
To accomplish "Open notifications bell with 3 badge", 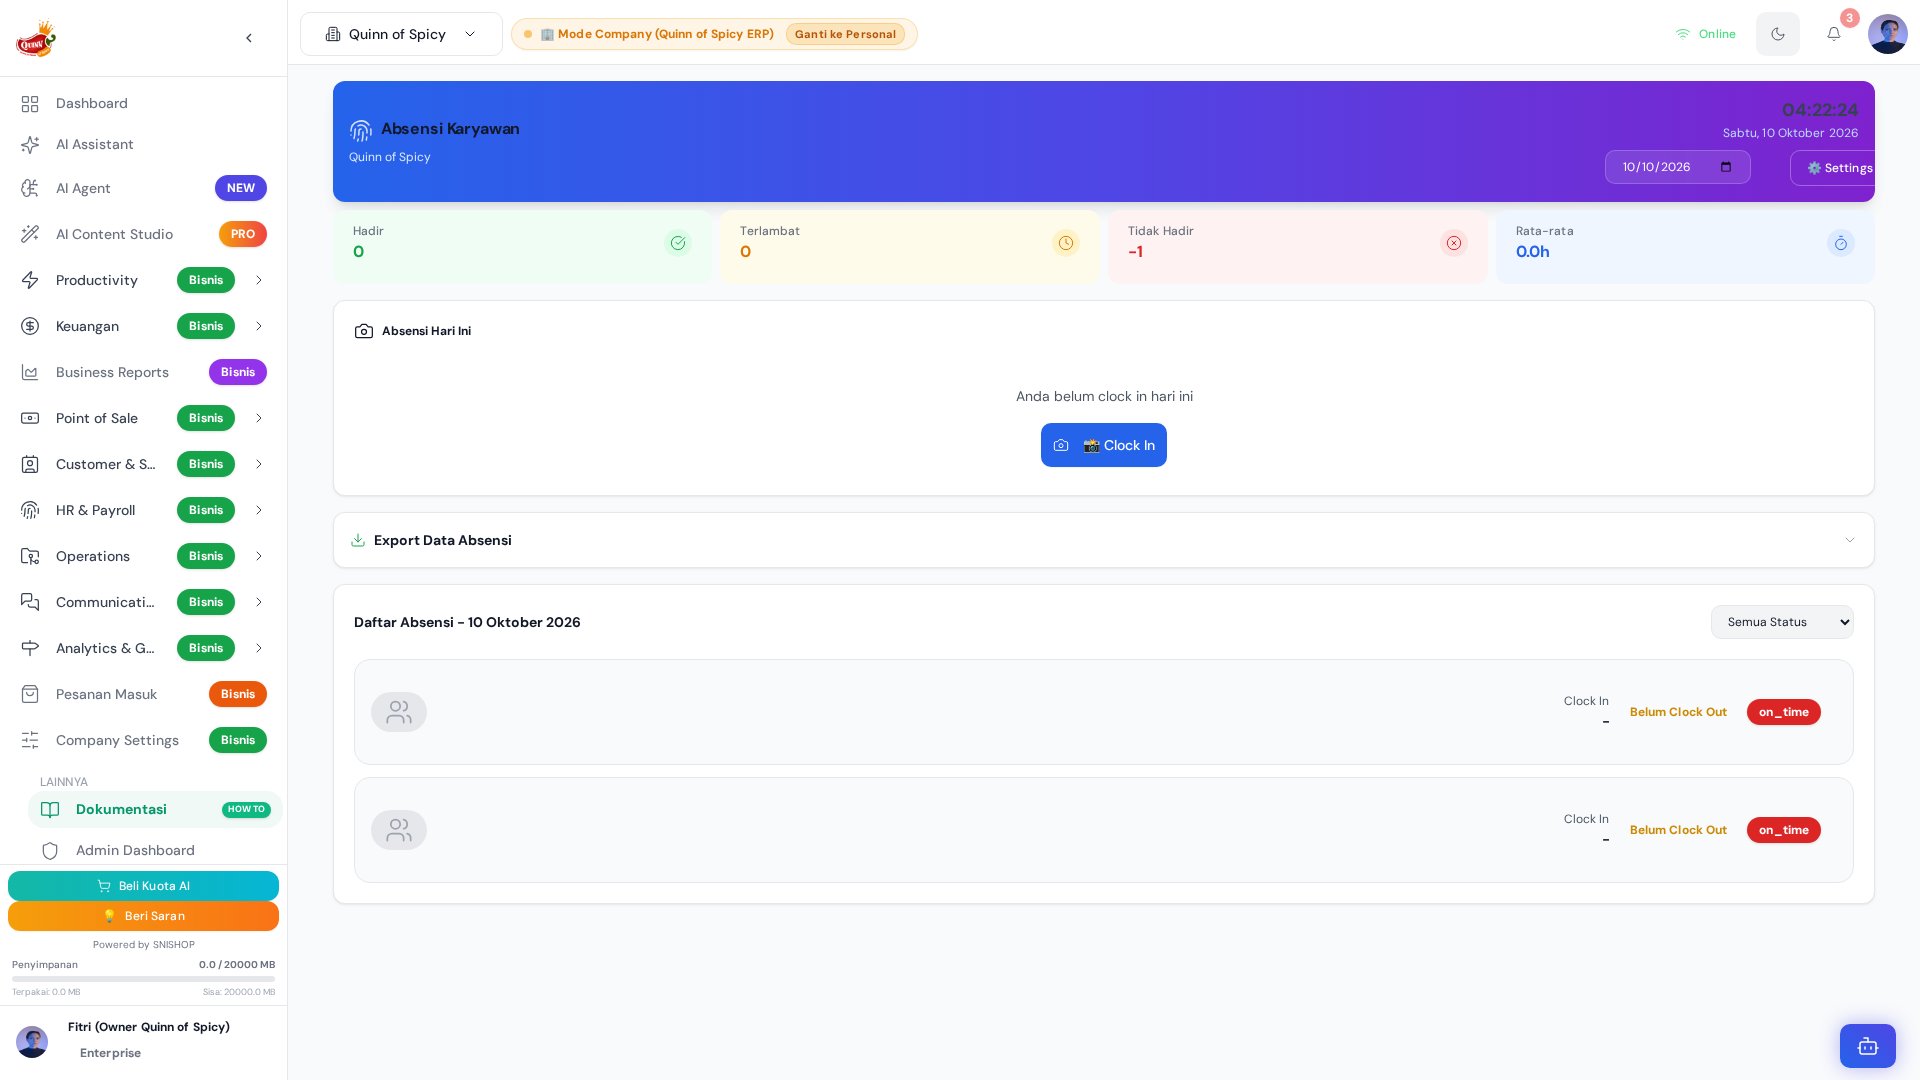I will [1834, 34].
